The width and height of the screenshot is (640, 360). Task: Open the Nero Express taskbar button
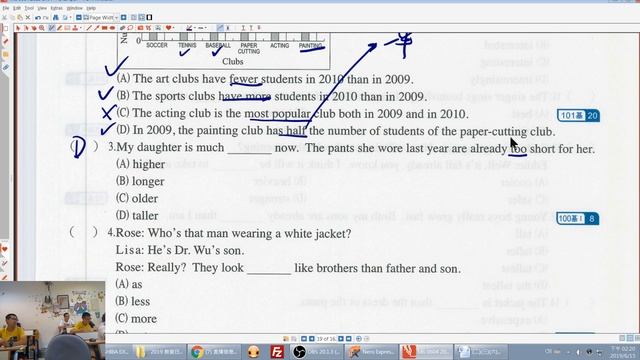coord(372,351)
